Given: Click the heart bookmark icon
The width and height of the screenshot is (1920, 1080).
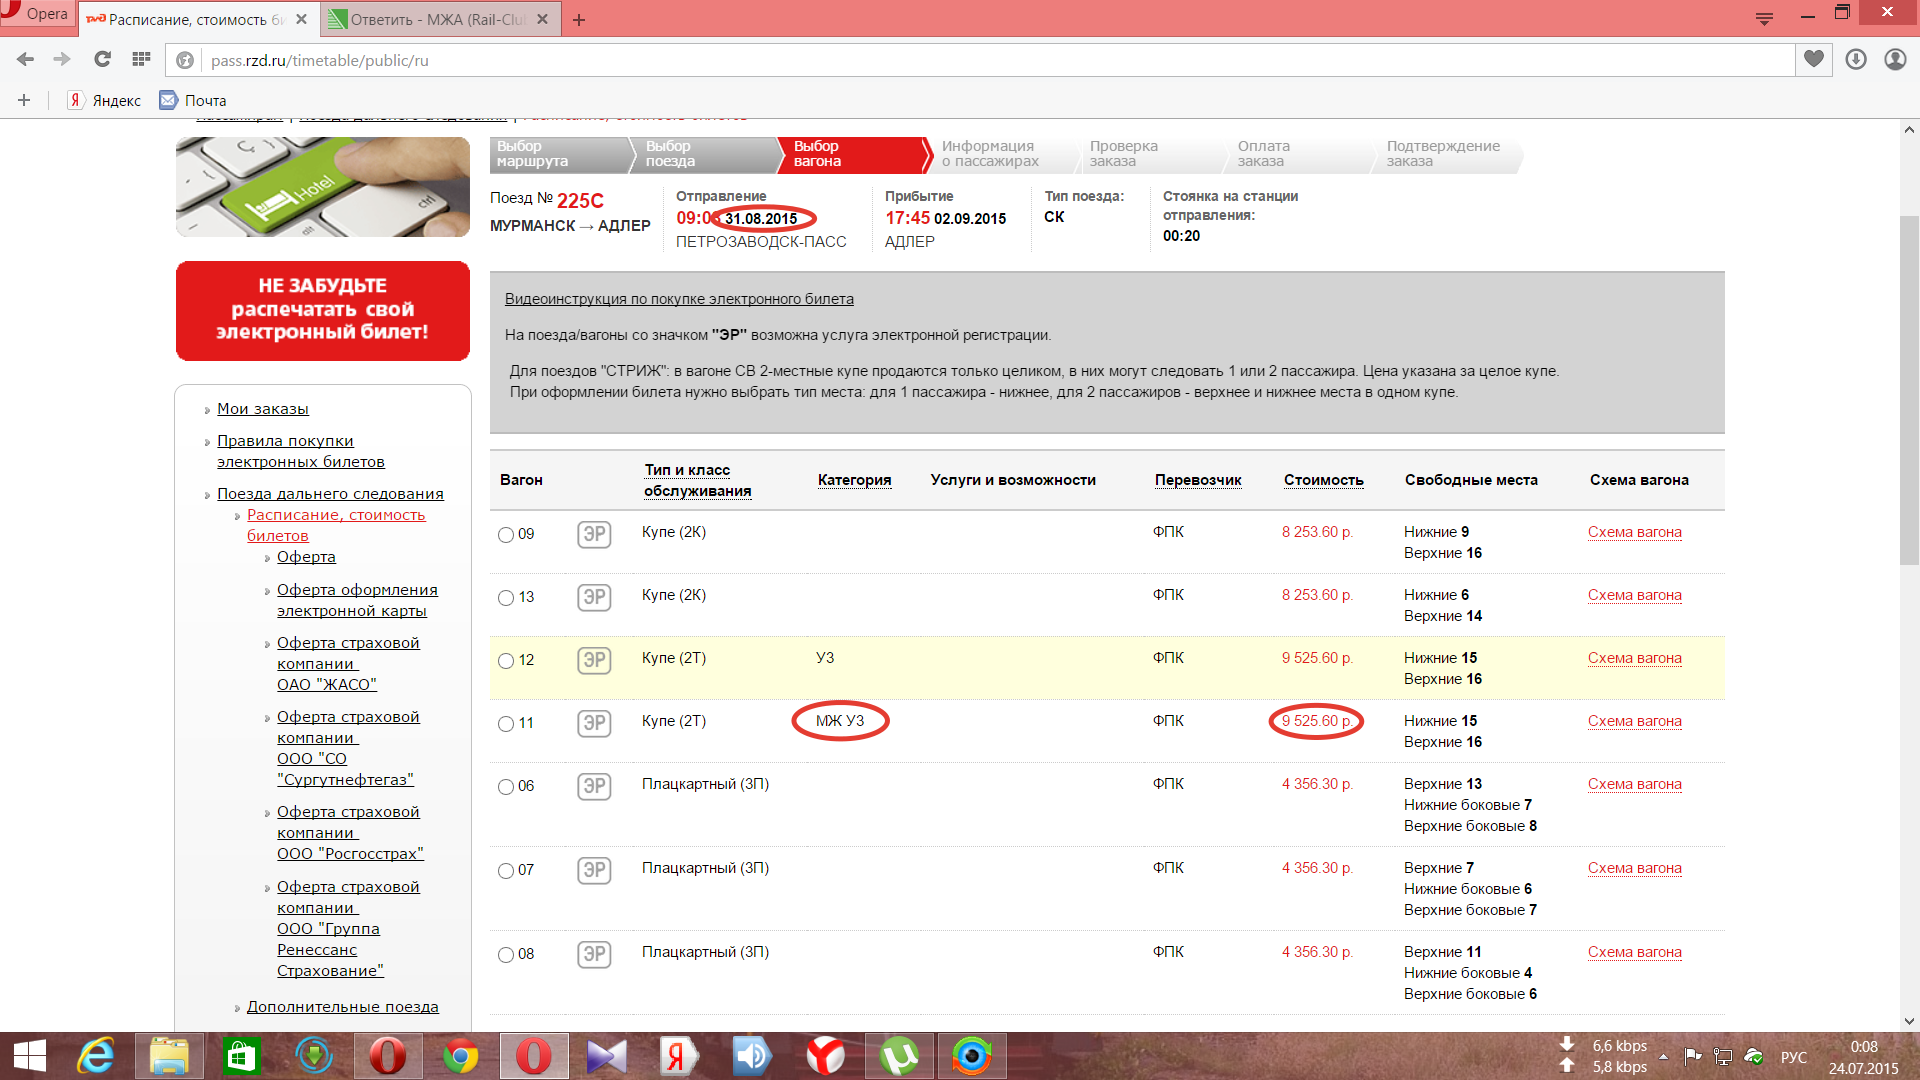Looking at the screenshot, I should pyautogui.click(x=1814, y=60).
